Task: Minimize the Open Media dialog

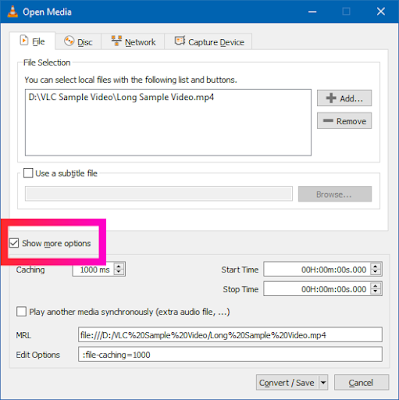Action: click(x=312, y=12)
